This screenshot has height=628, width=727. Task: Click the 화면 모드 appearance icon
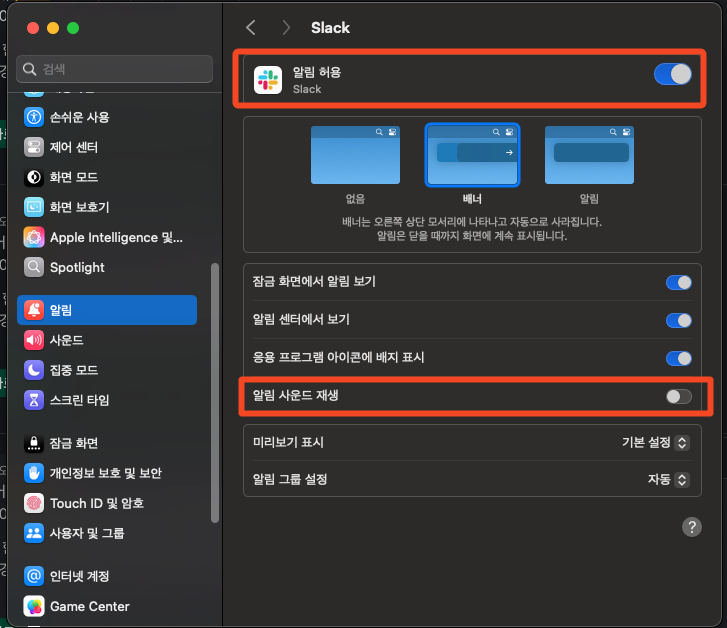[34, 177]
